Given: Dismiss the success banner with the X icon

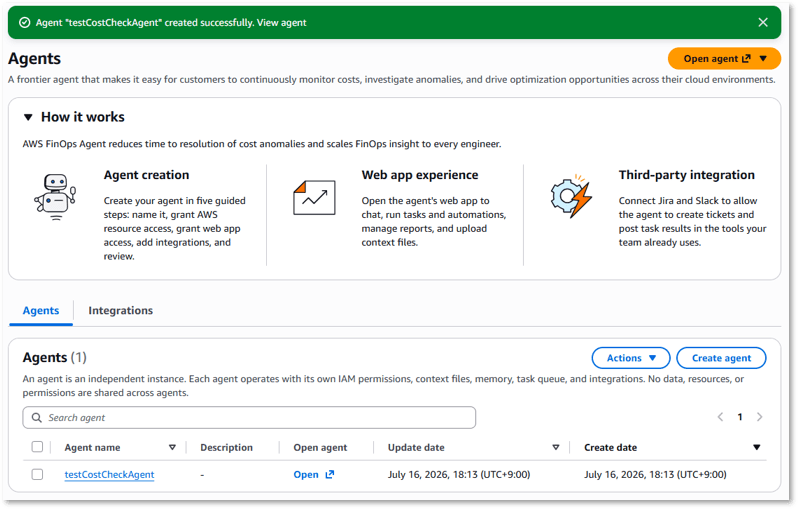Looking at the screenshot, I should pos(762,22).
